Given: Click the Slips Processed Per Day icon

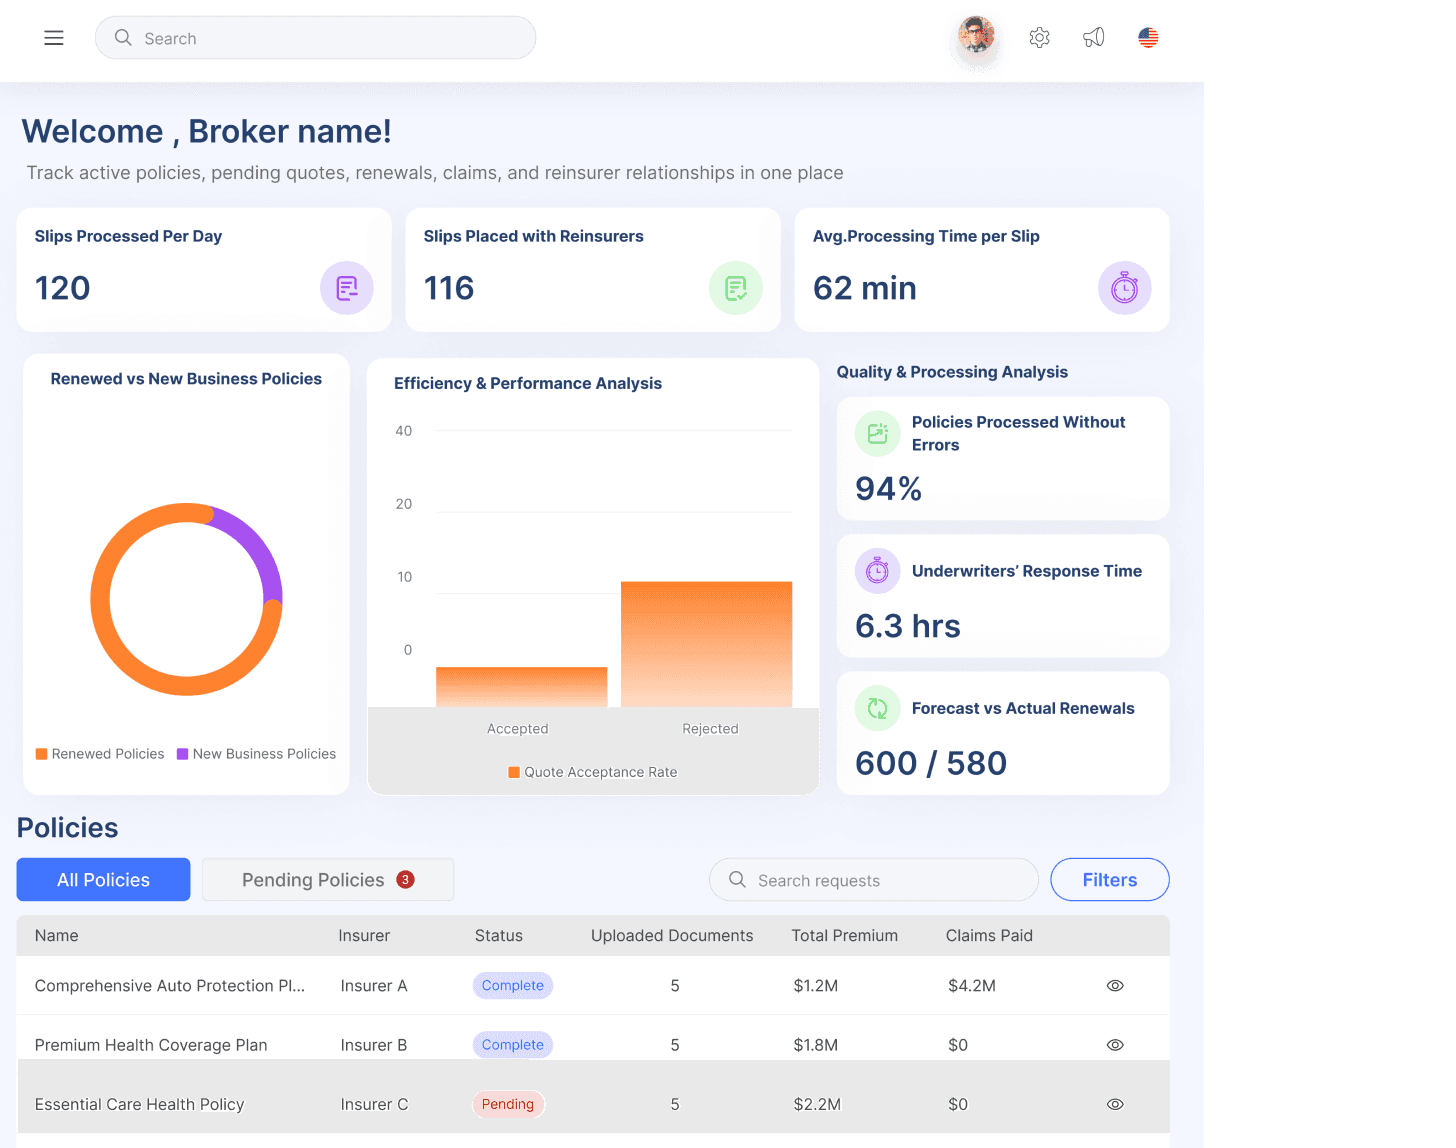Looking at the screenshot, I should coord(347,288).
